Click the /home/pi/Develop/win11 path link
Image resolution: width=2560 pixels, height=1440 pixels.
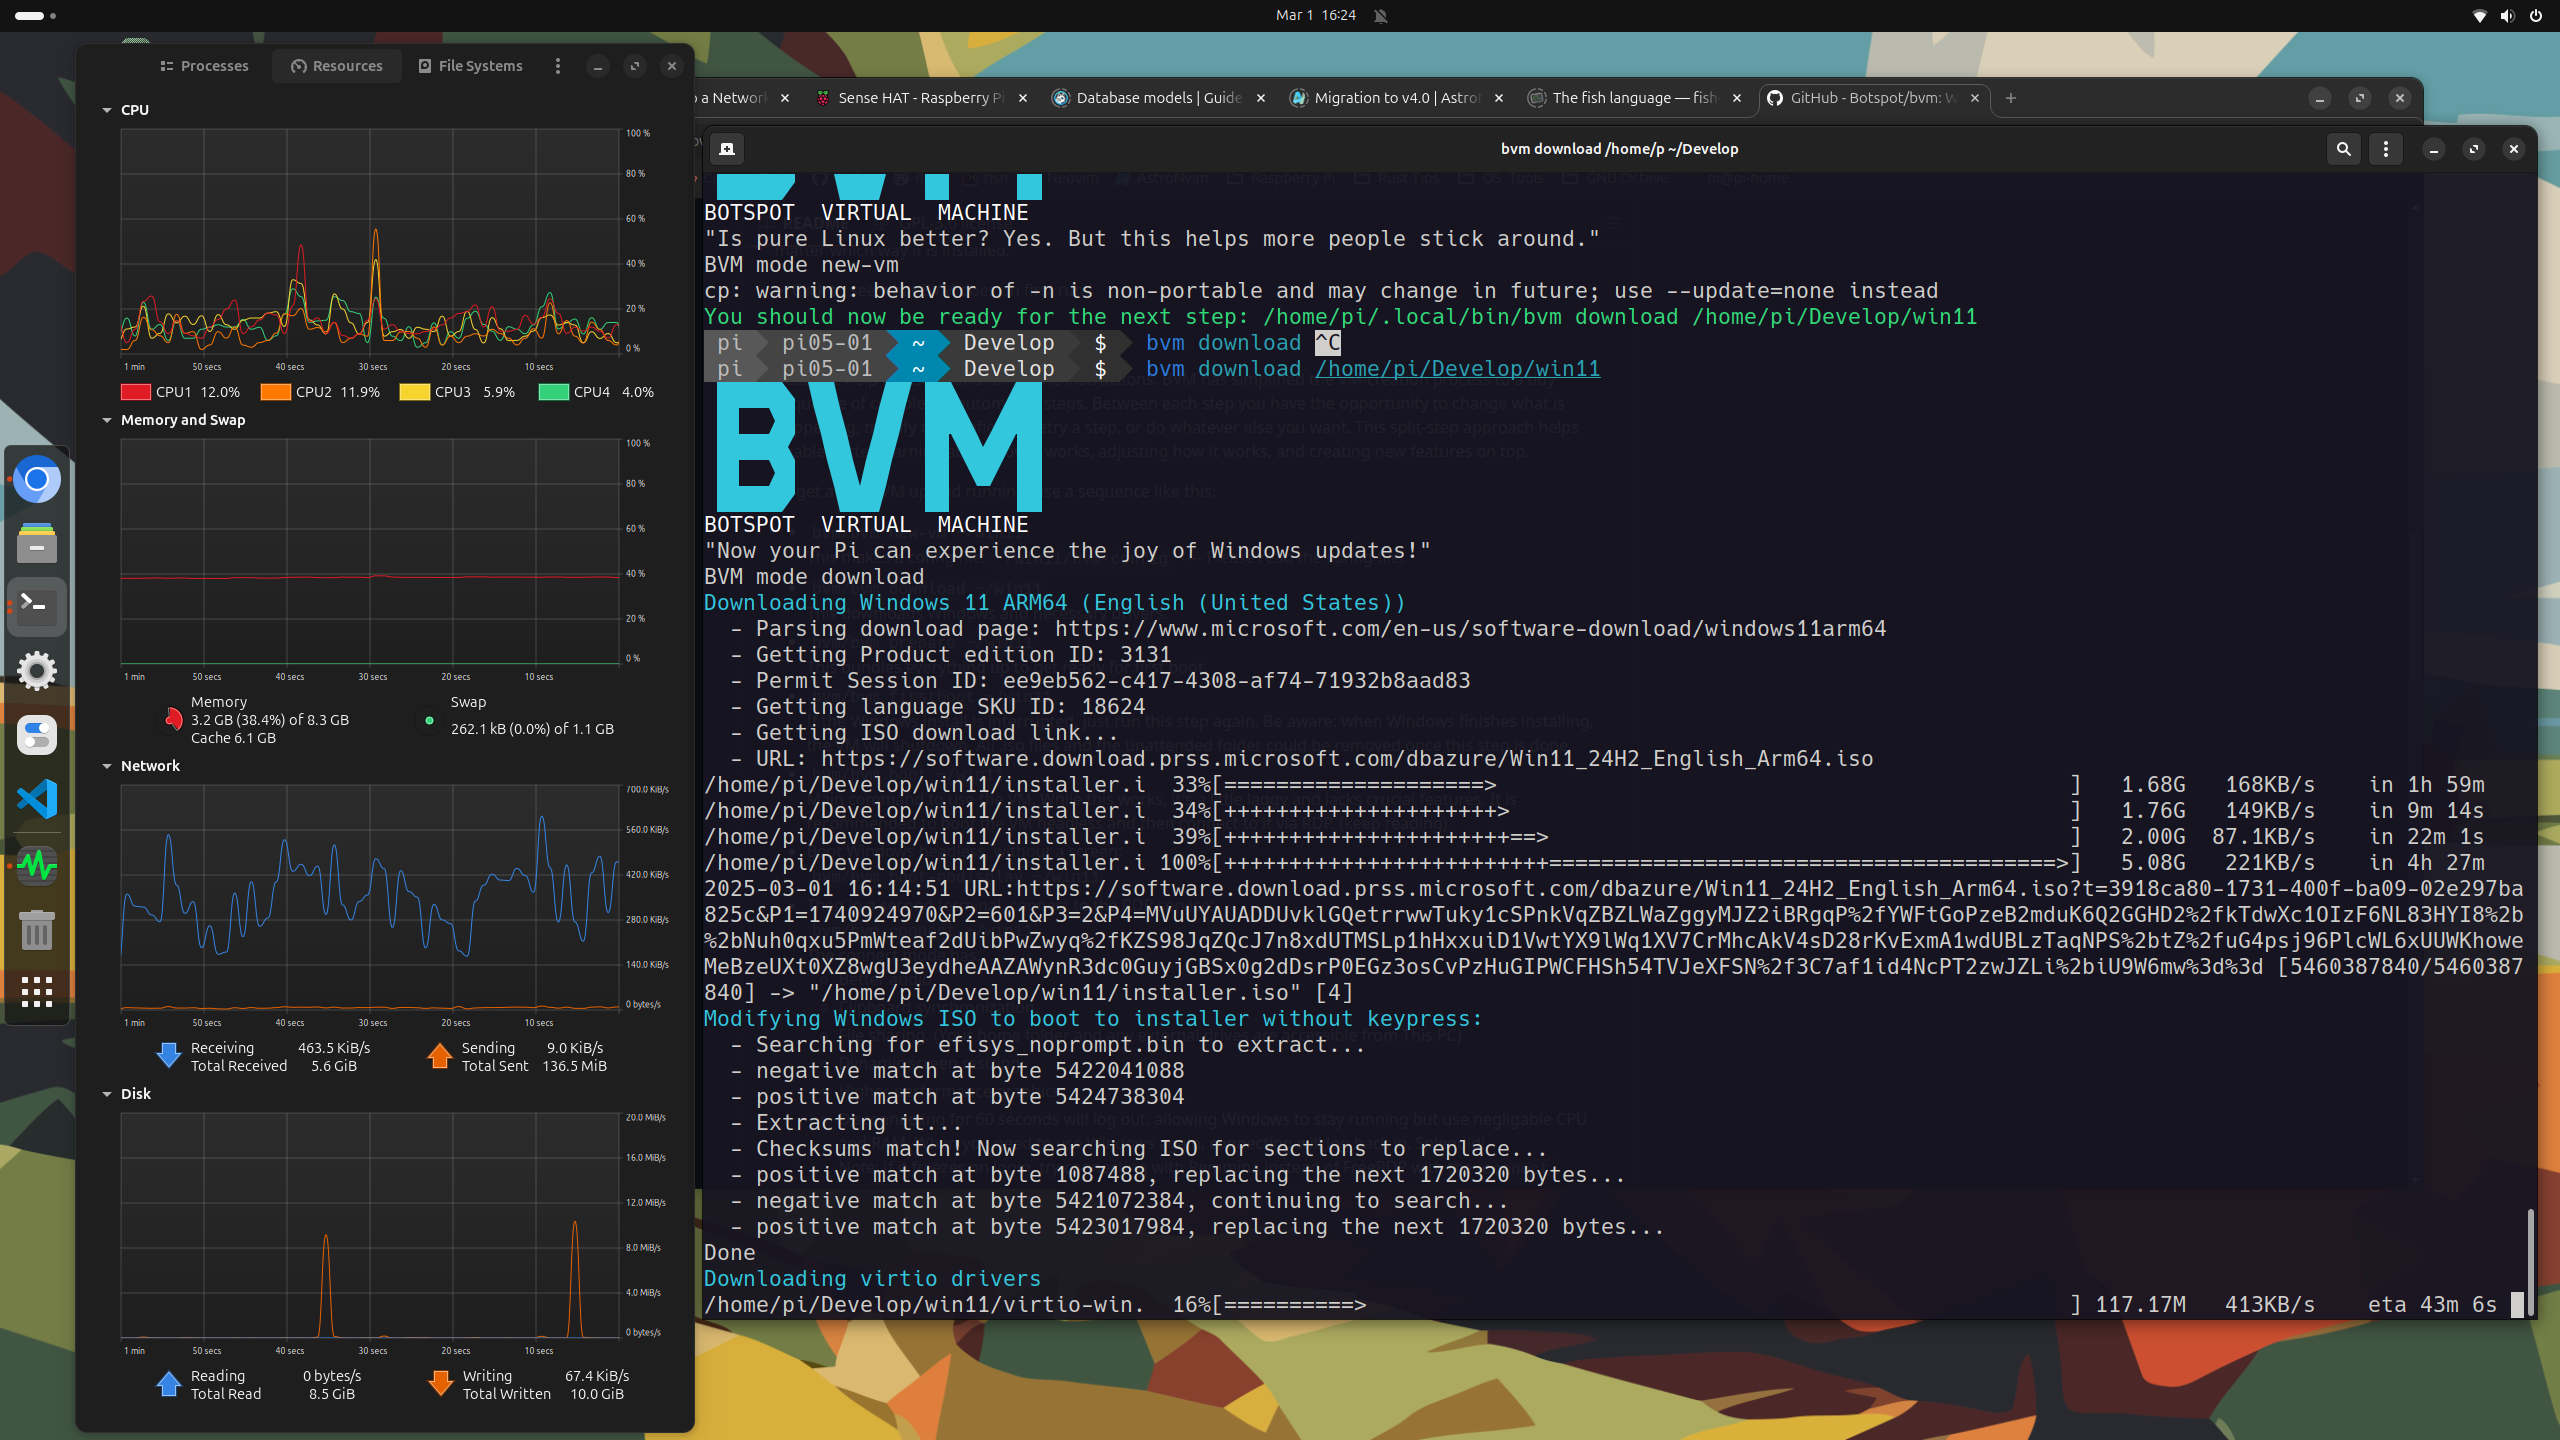1457,369
